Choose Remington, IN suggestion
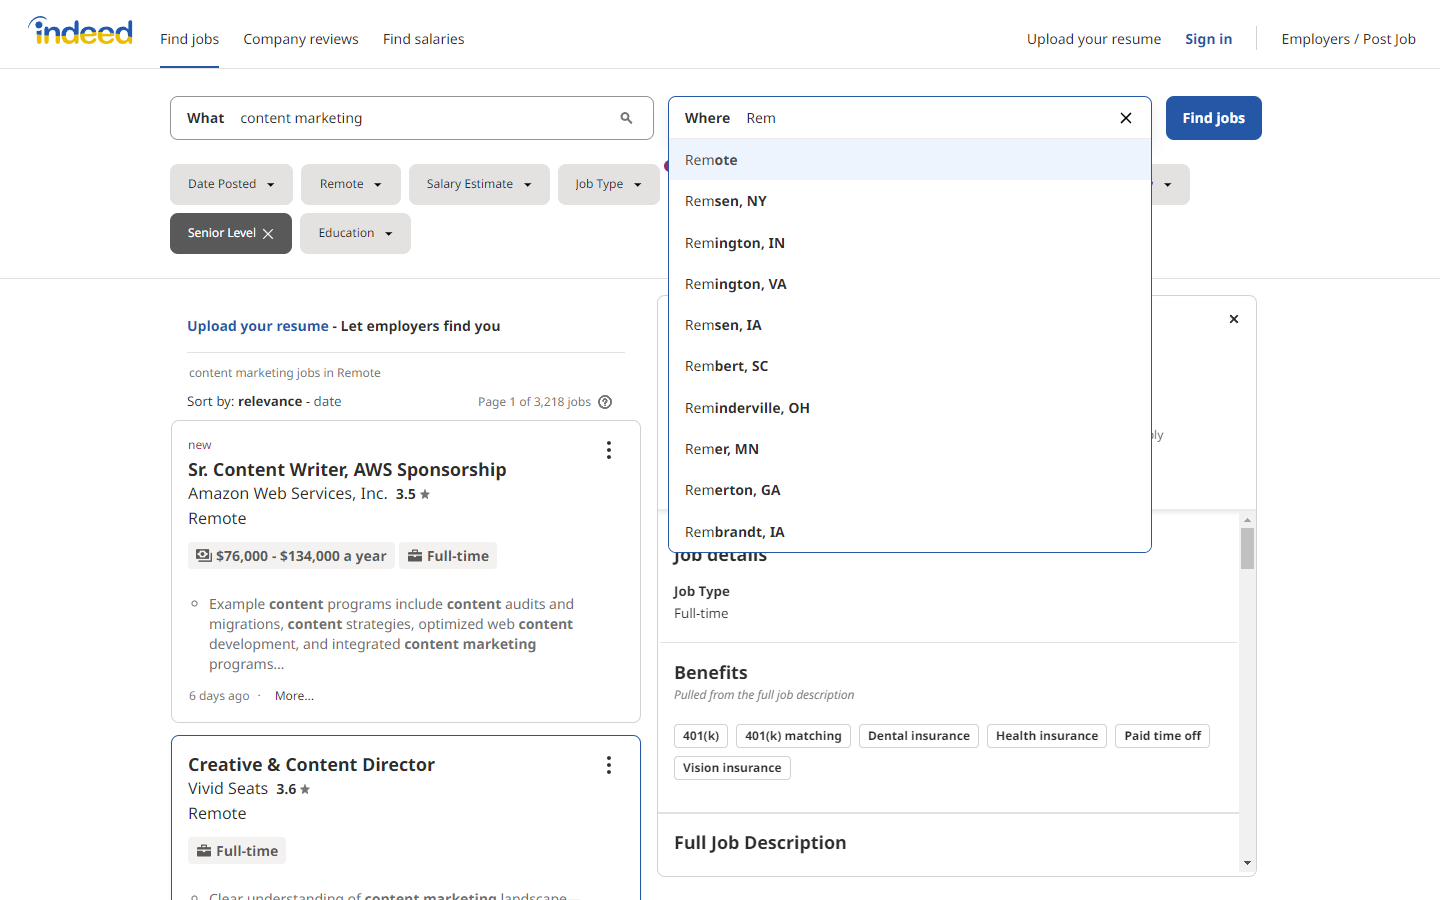This screenshot has width=1440, height=900. pos(910,243)
